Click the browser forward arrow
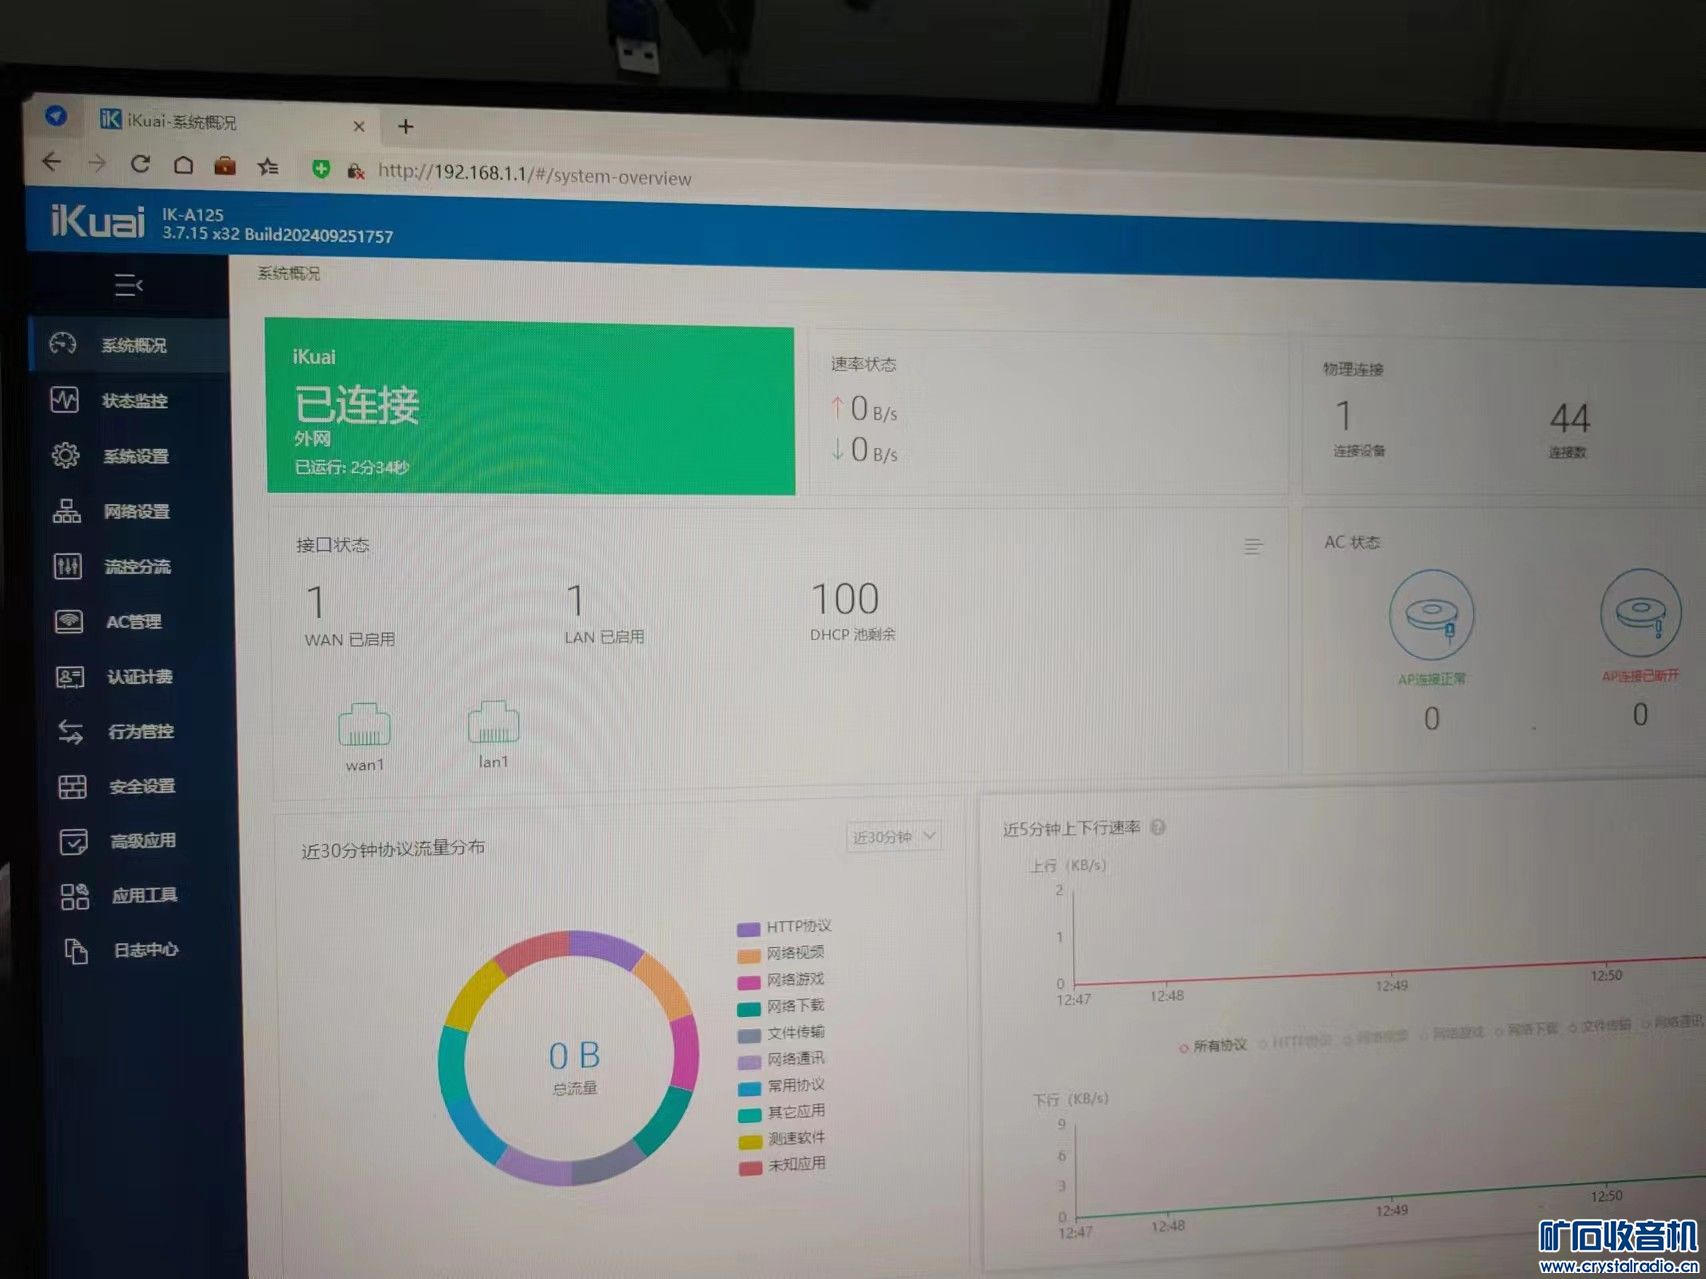Image resolution: width=1706 pixels, height=1279 pixels. [x=96, y=163]
